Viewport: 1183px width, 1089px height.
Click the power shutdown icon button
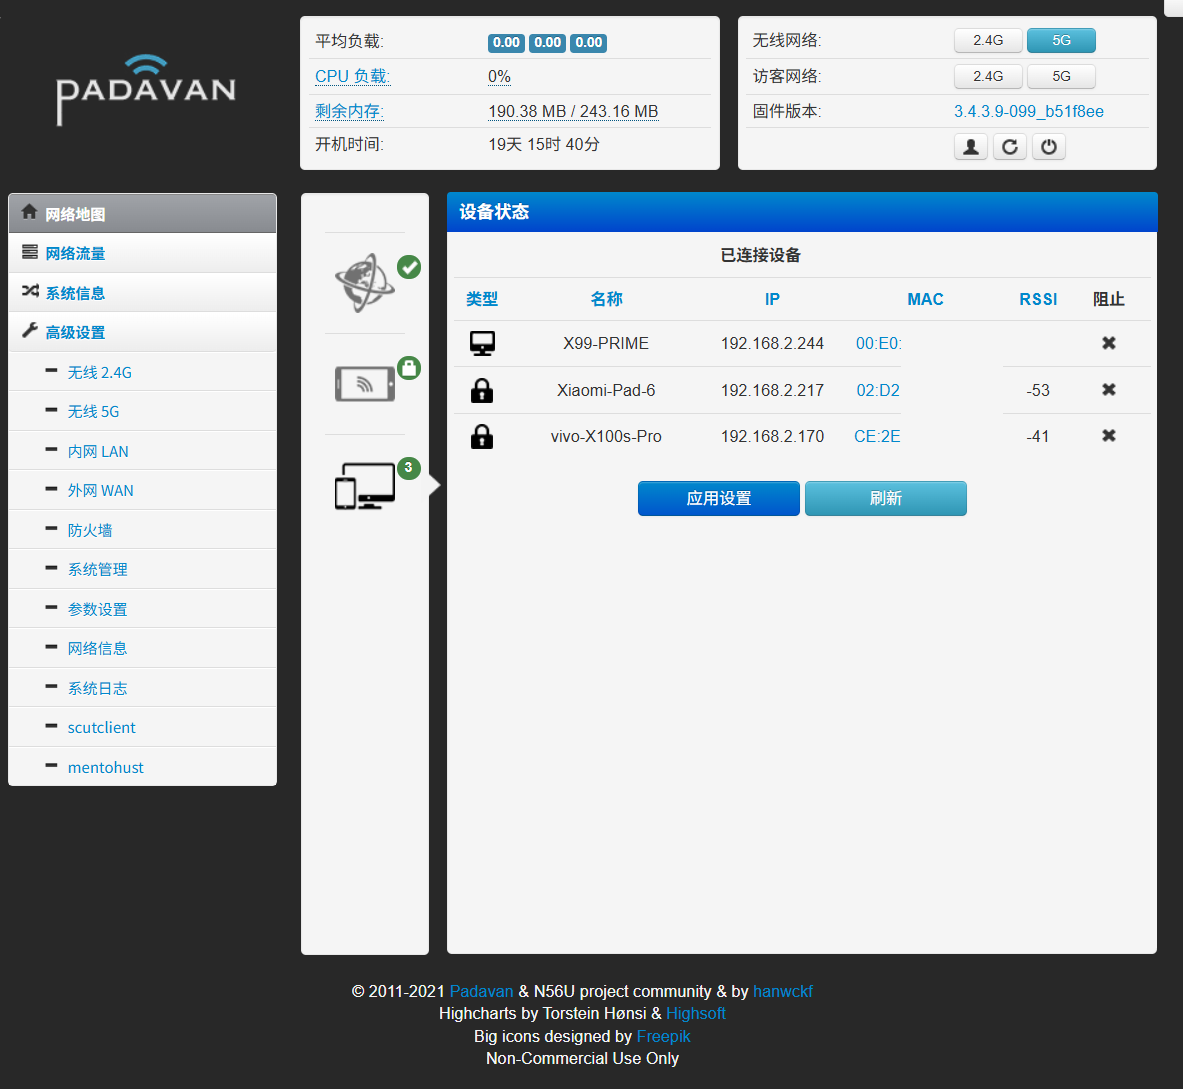(1048, 147)
